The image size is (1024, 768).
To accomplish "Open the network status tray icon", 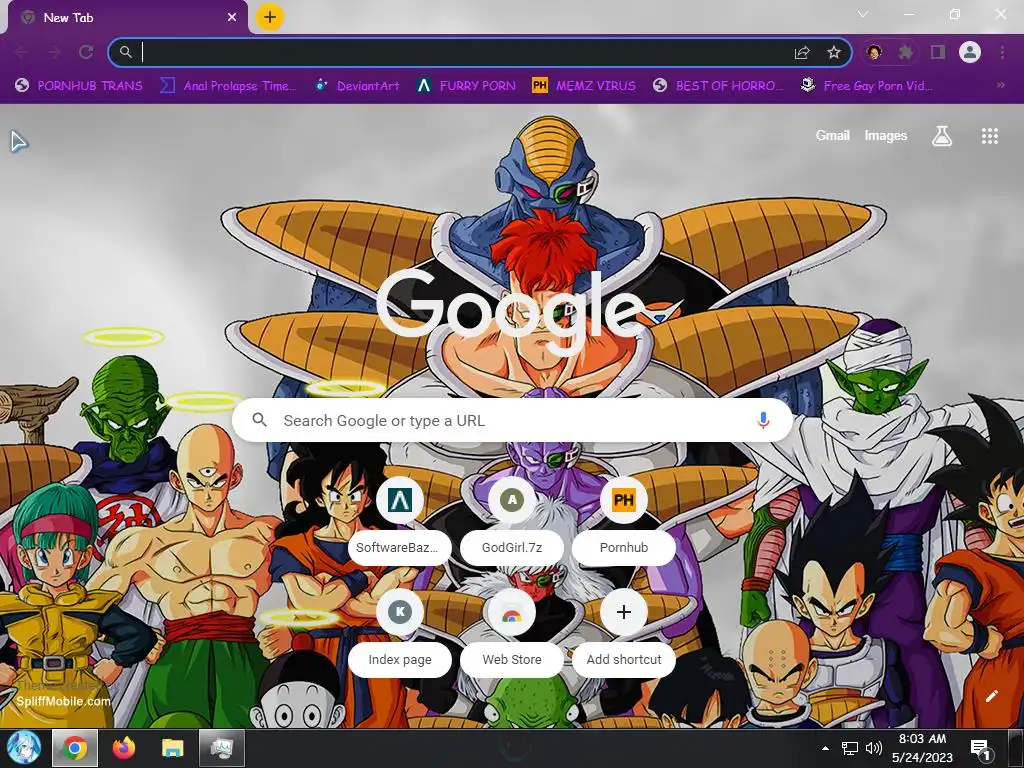I will click(850, 748).
